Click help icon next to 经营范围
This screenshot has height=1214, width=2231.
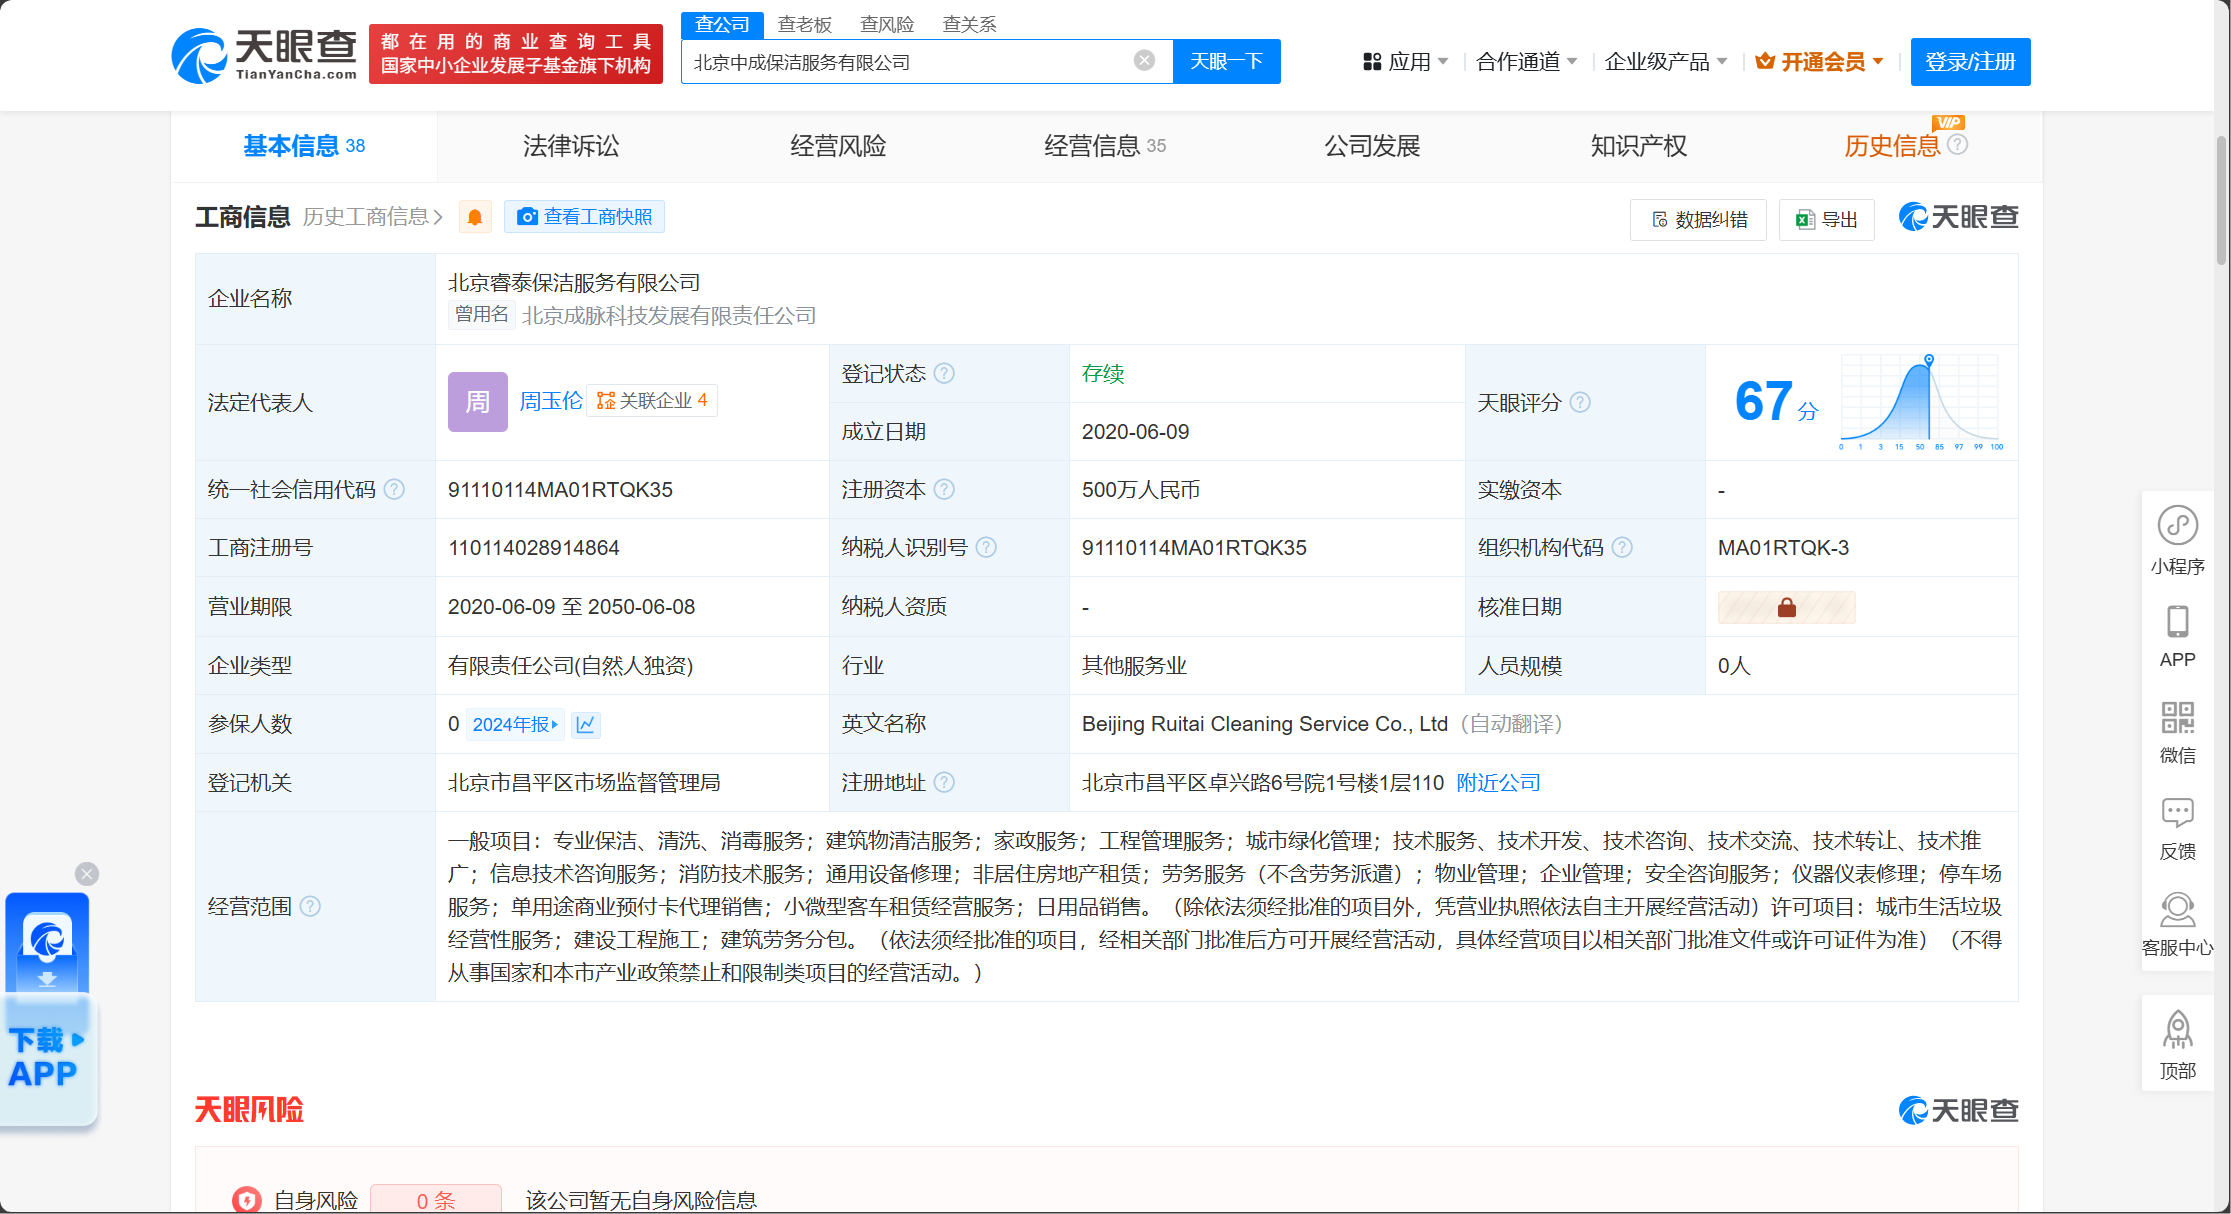310,906
